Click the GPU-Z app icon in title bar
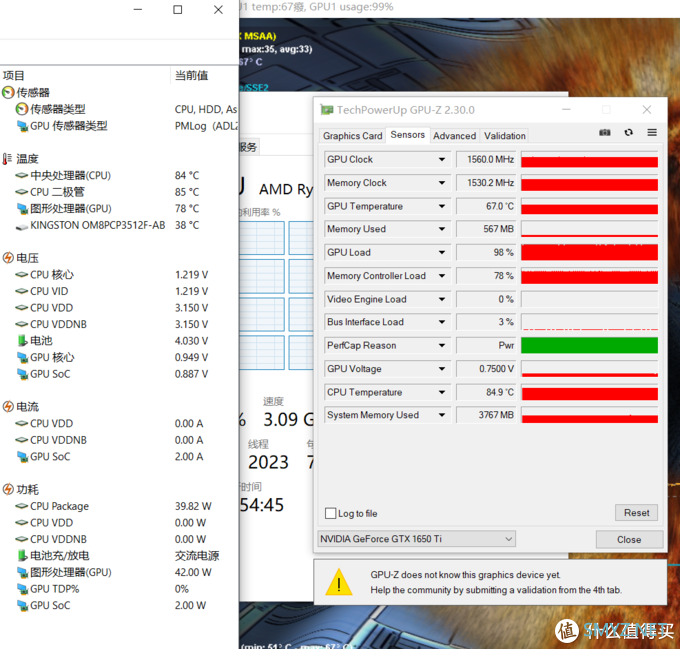This screenshot has height=649, width=680. click(327, 110)
